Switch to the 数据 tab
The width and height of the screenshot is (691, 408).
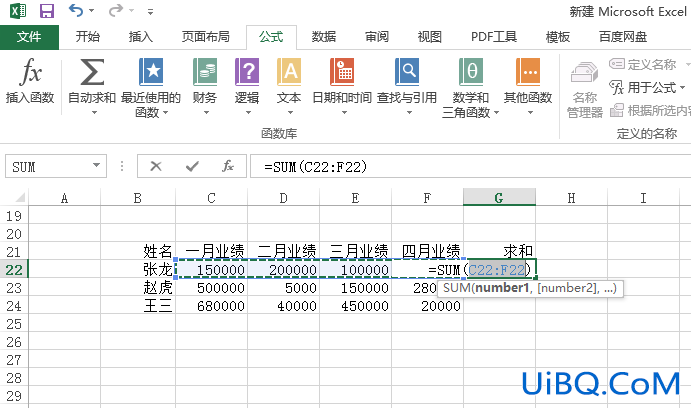324,37
